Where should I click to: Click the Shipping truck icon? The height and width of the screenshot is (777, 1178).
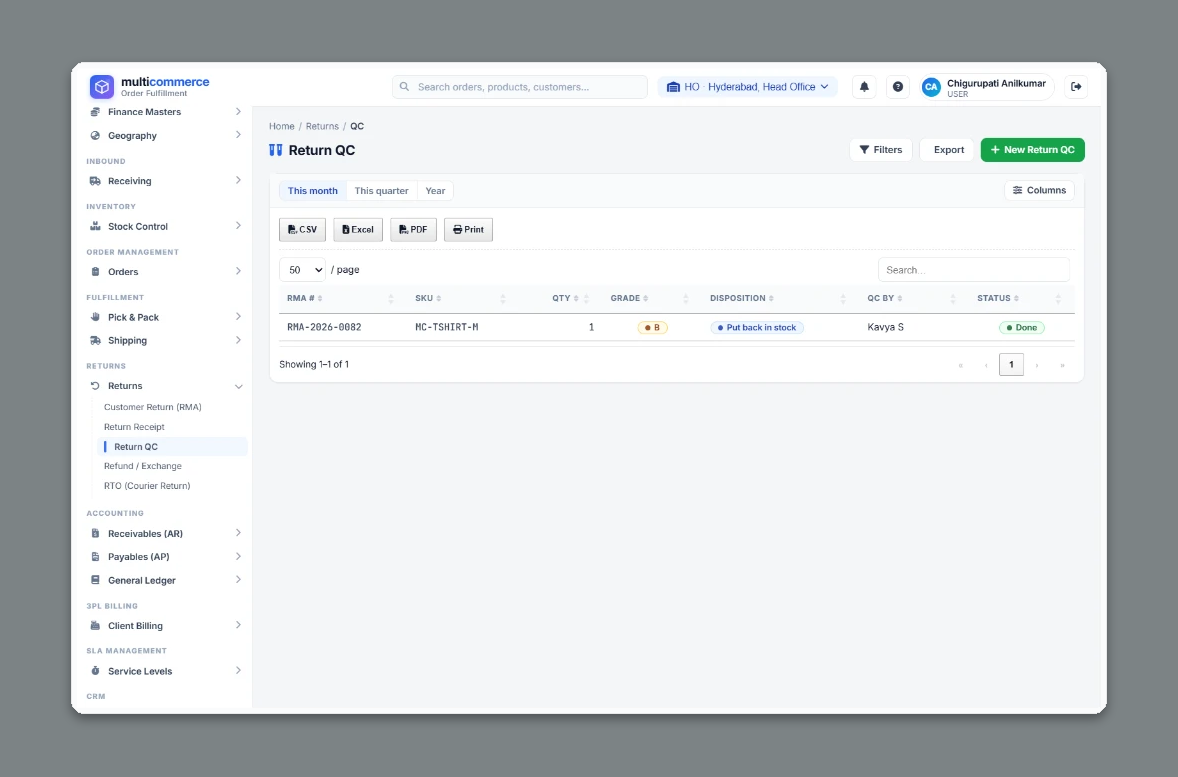tap(95, 340)
